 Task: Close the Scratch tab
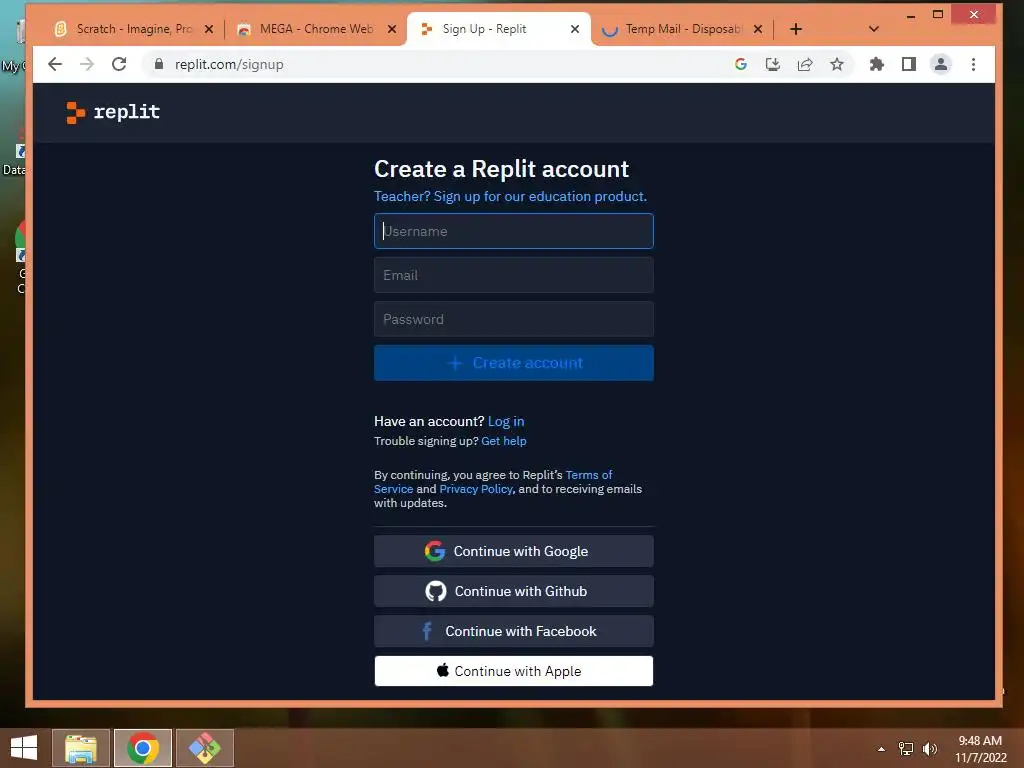209,29
